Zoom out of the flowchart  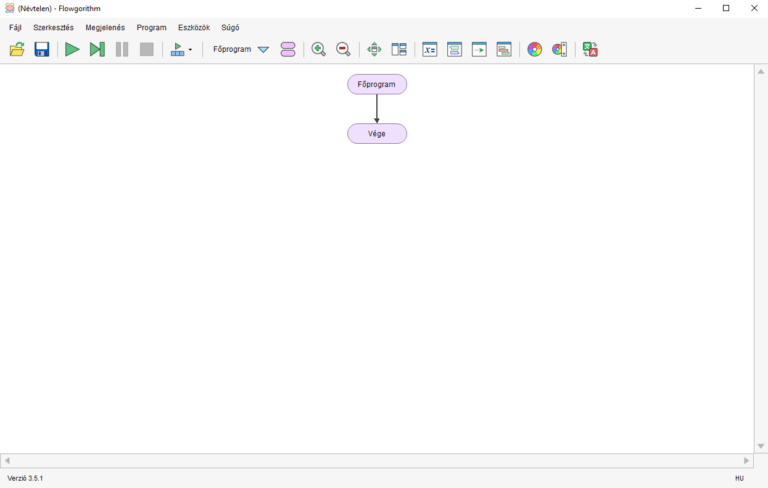click(x=343, y=49)
